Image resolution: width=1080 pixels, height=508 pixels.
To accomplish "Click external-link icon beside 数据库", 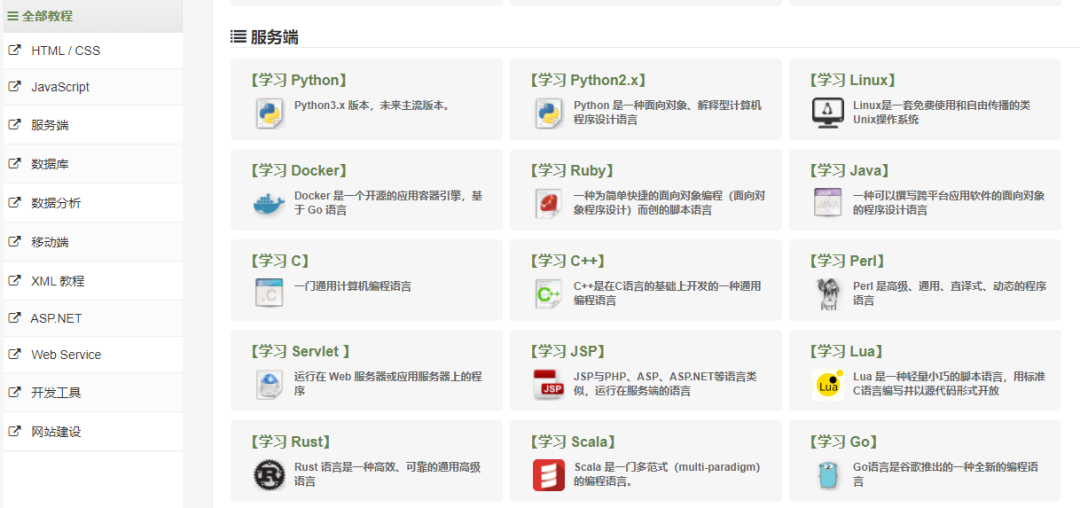I will point(14,163).
